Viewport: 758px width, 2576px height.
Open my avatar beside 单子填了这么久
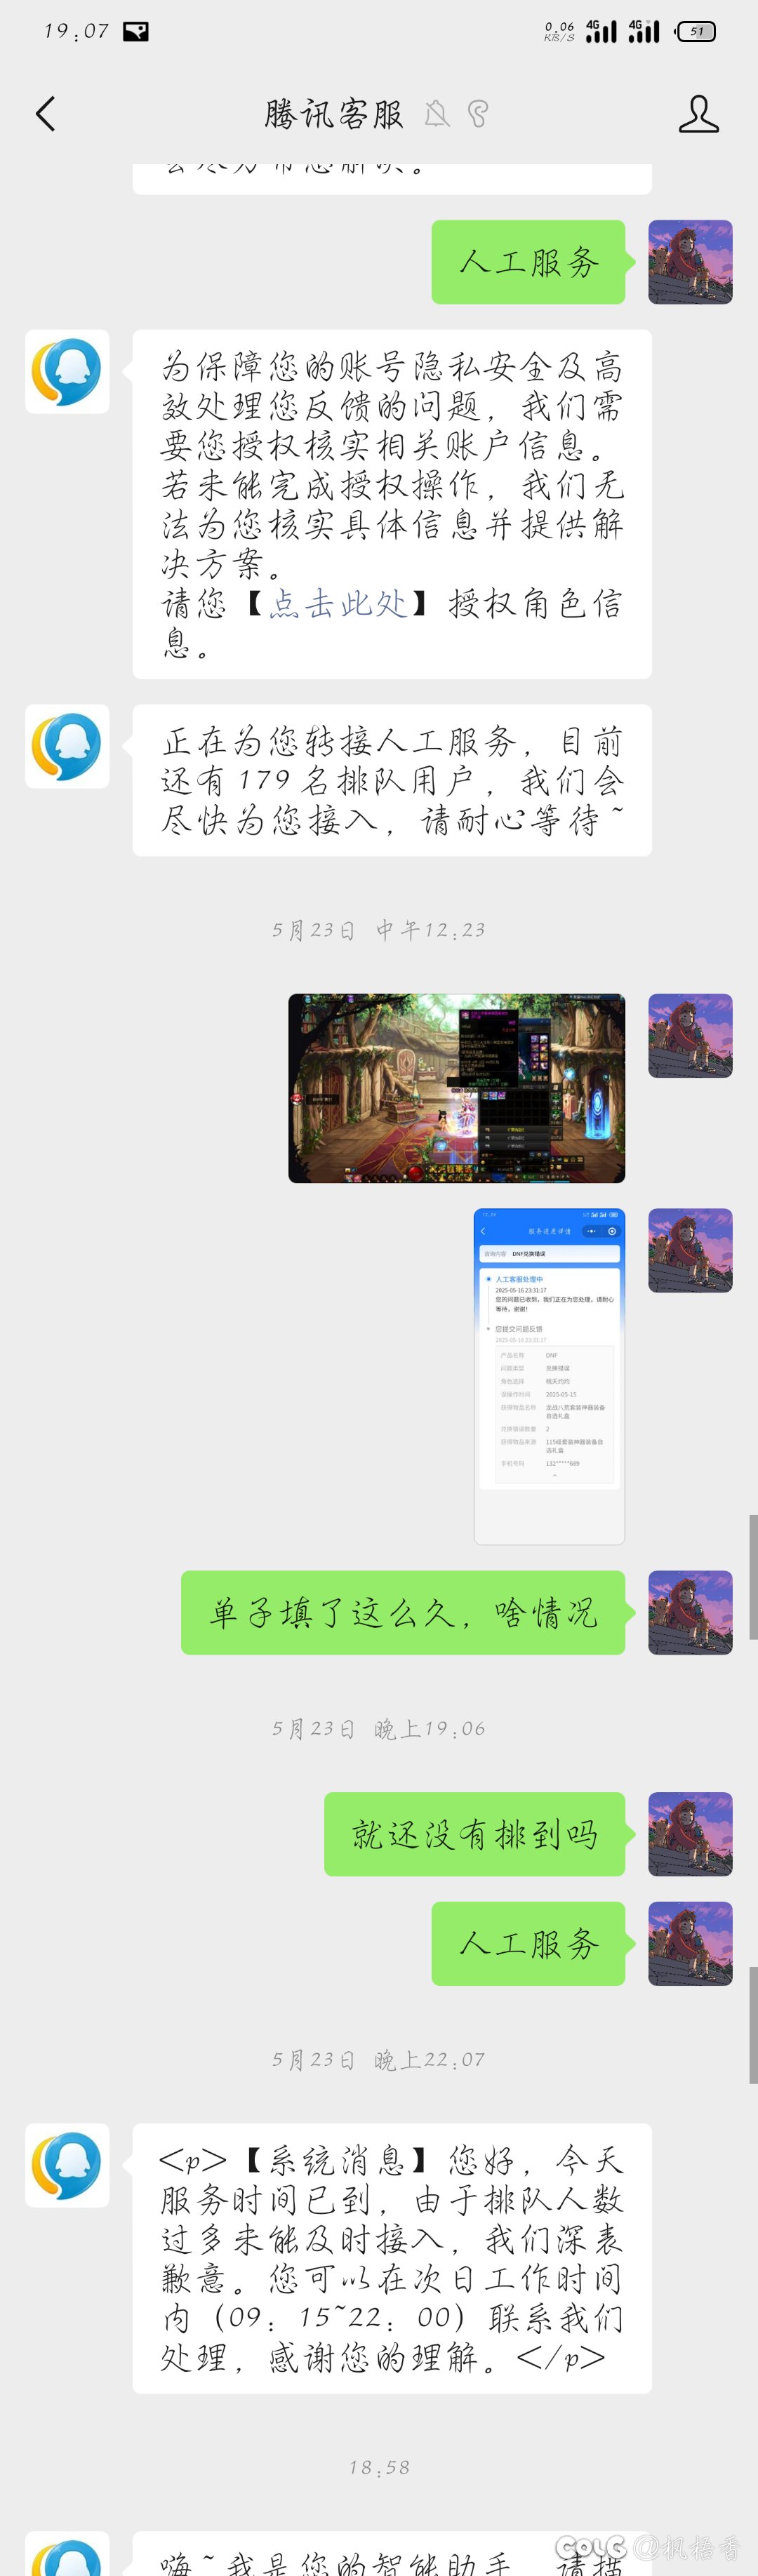[690, 1612]
